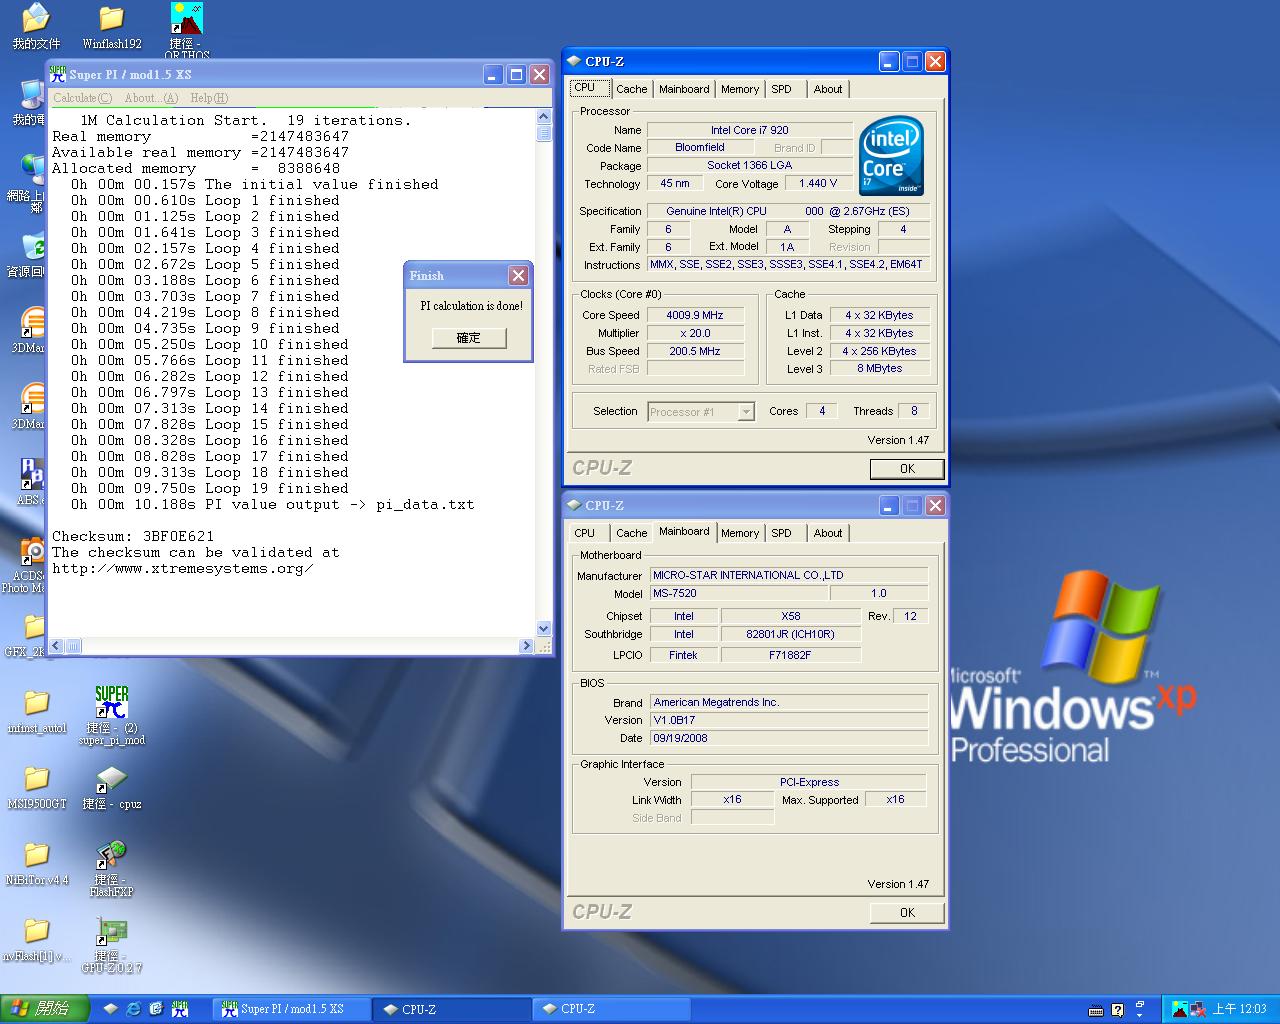Launch the ORTHOS shortcut icon on desktop

pos(187,30)
